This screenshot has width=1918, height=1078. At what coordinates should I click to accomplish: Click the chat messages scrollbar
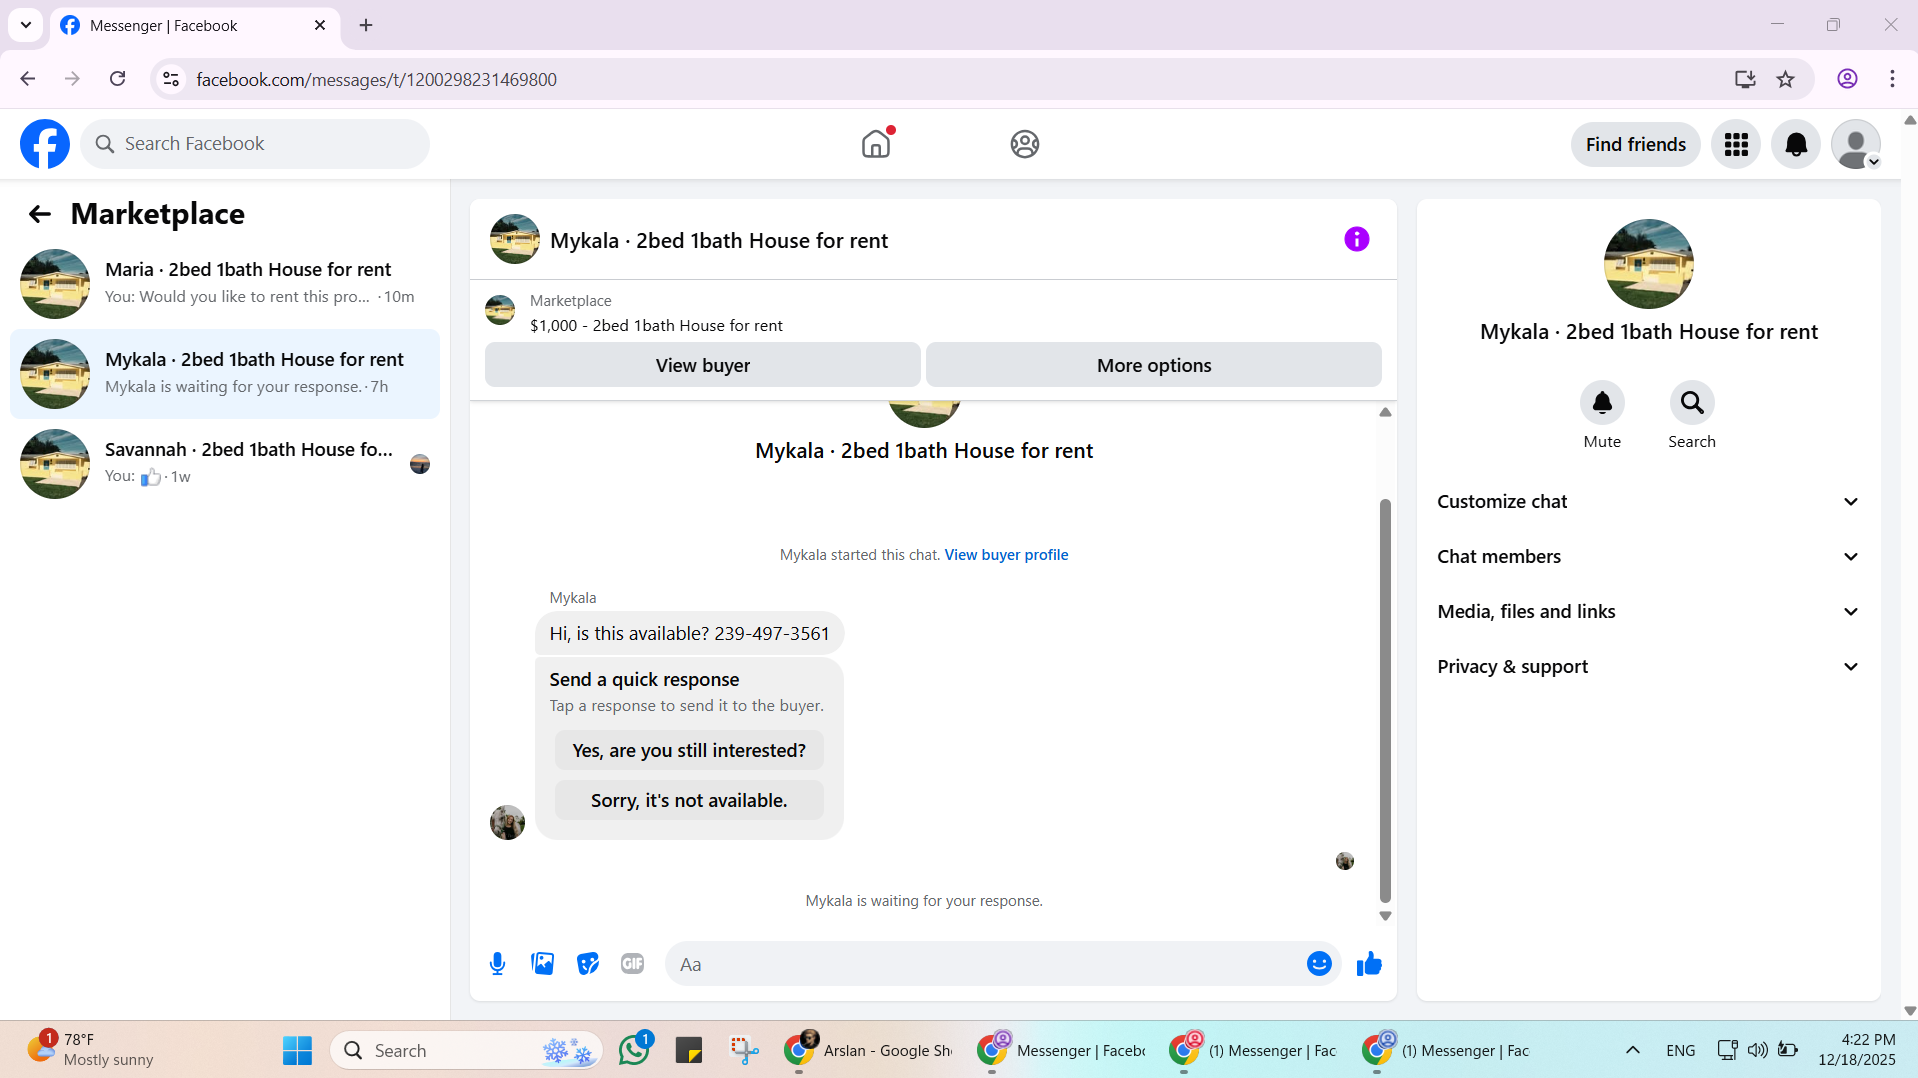[x=1385, y=700]
